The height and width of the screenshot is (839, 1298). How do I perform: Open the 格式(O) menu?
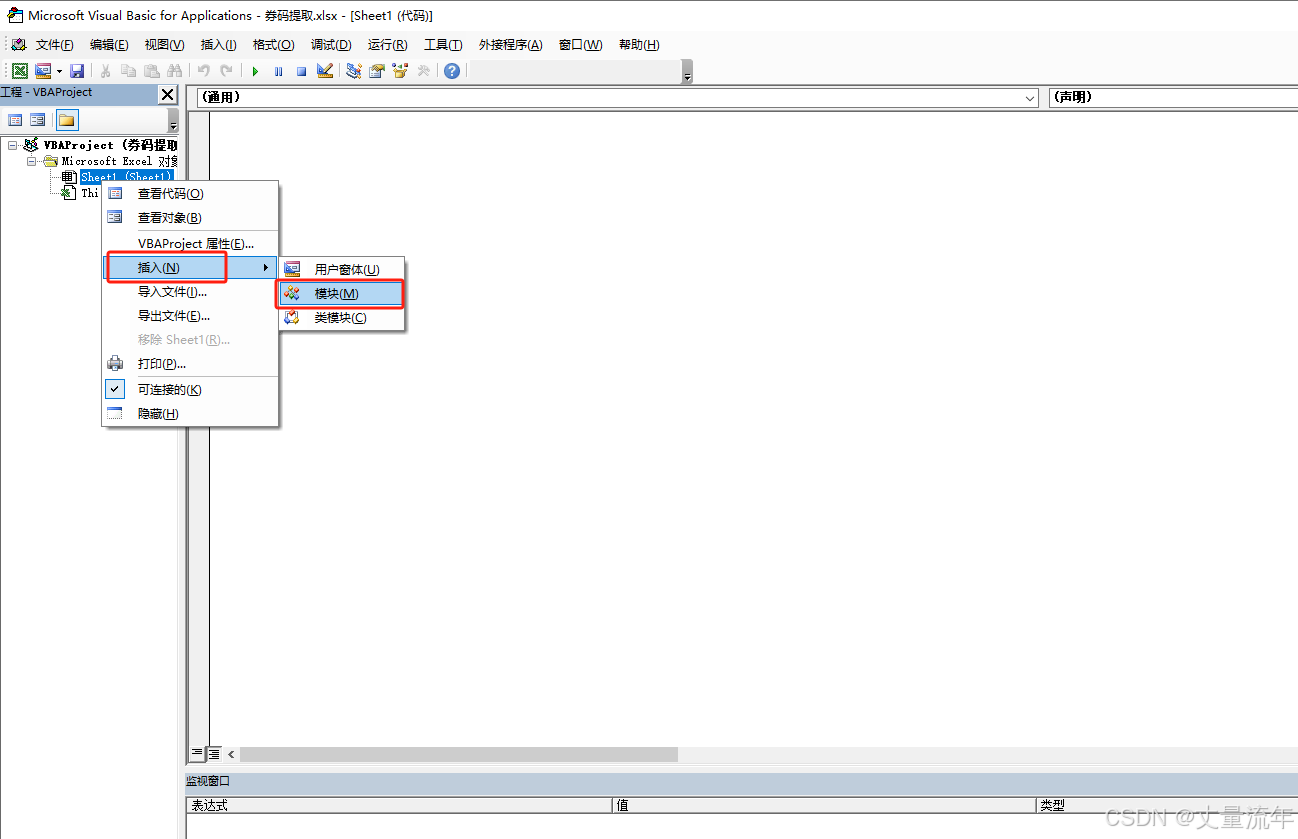[x=273, y=44]
